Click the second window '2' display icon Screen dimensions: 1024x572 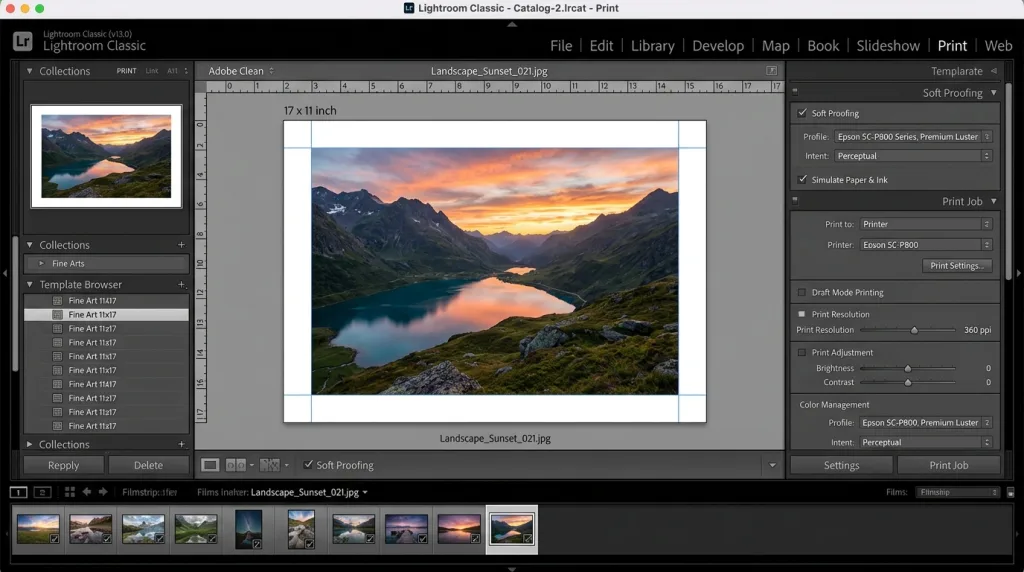tap(42, 492)
